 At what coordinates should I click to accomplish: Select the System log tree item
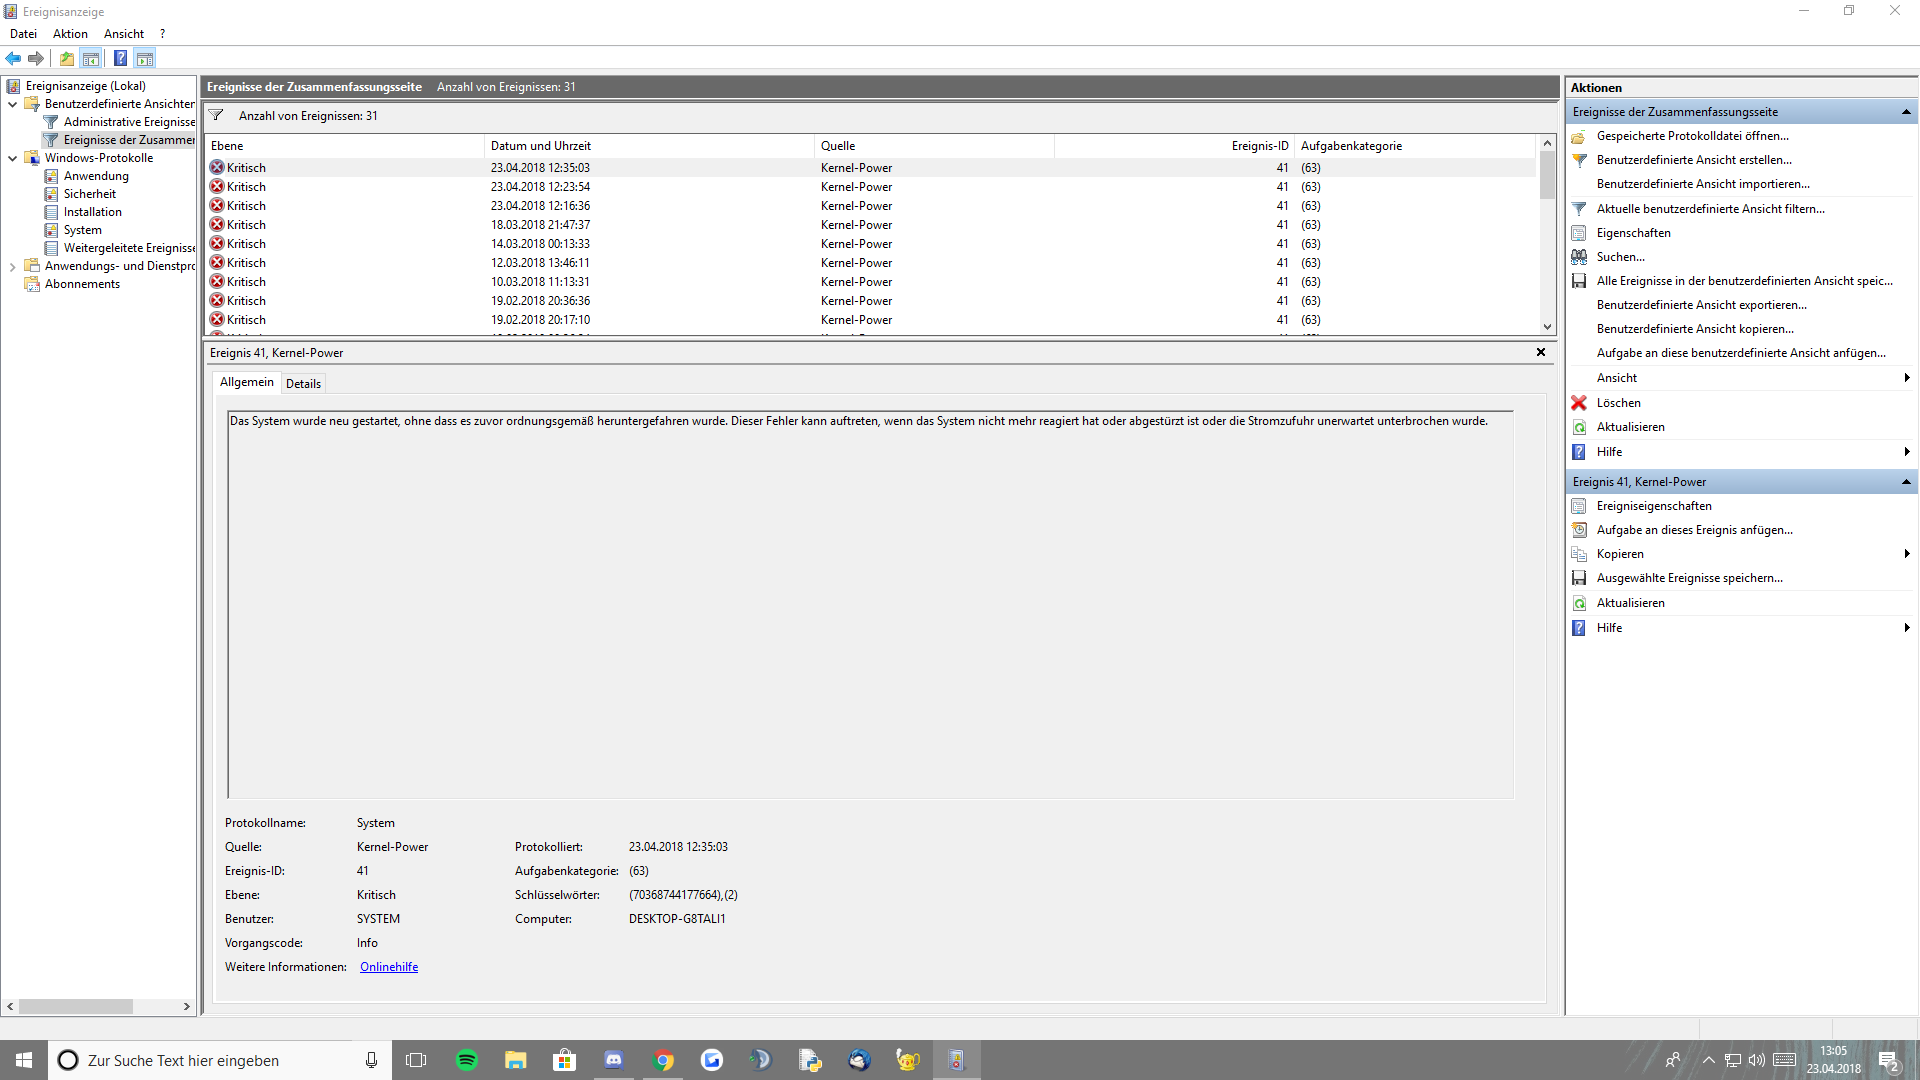pyautogui.click(x=82, y=230)
